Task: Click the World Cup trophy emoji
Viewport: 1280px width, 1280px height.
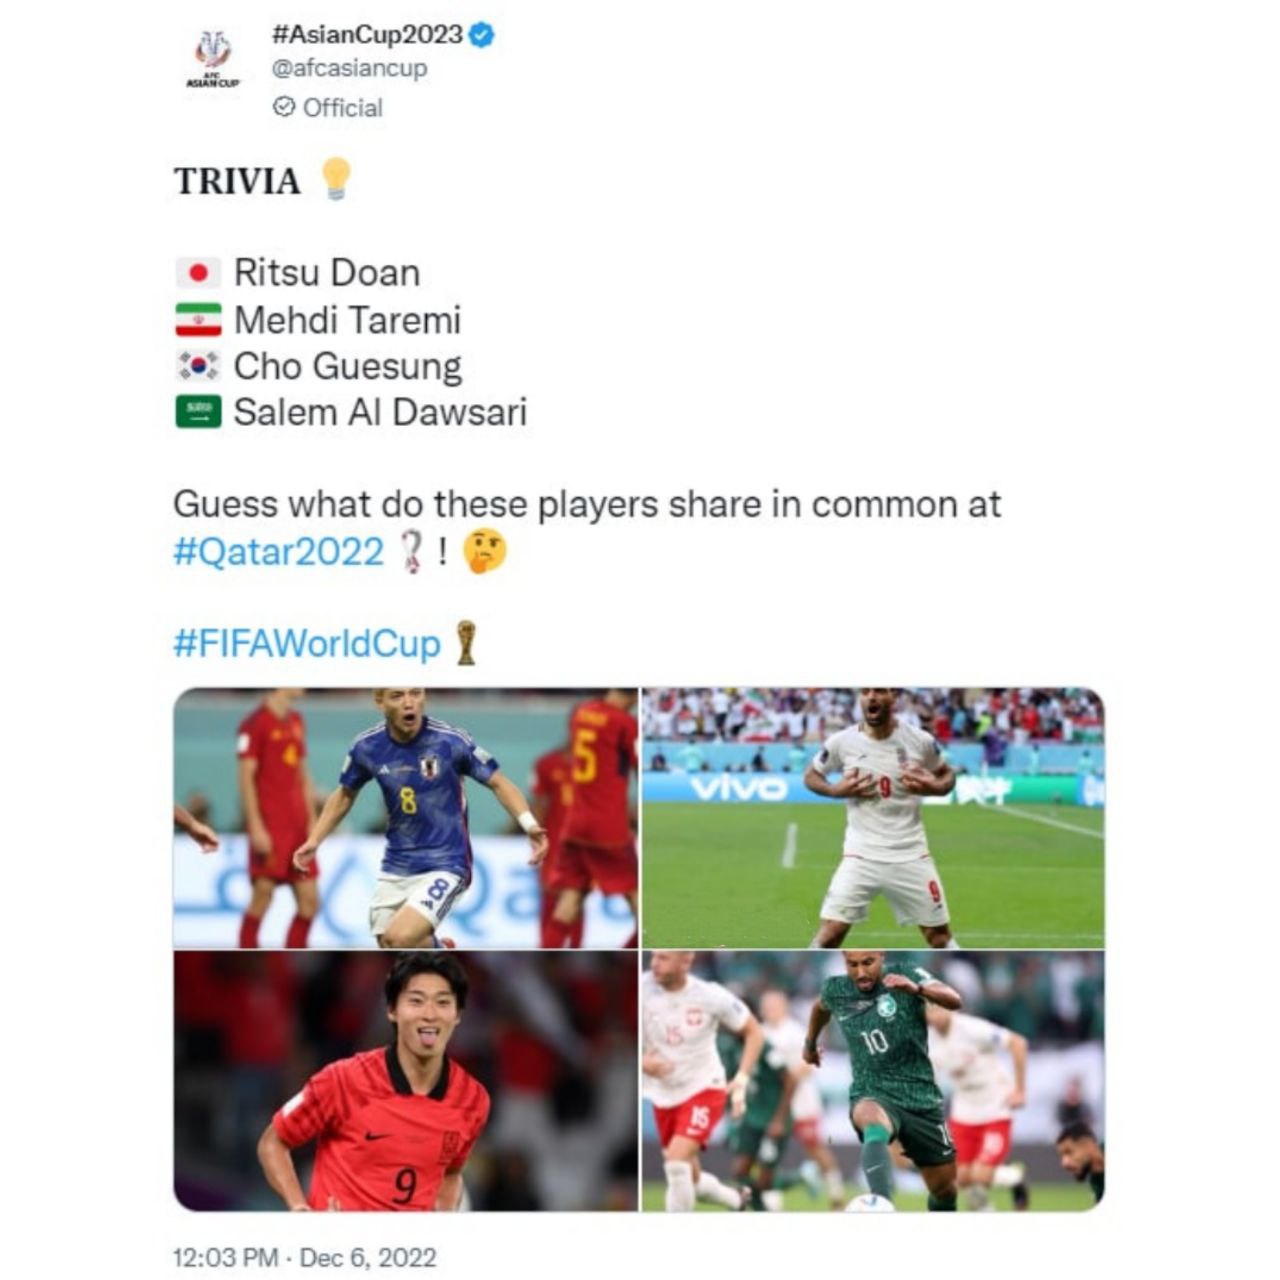Action: [465, 643]
